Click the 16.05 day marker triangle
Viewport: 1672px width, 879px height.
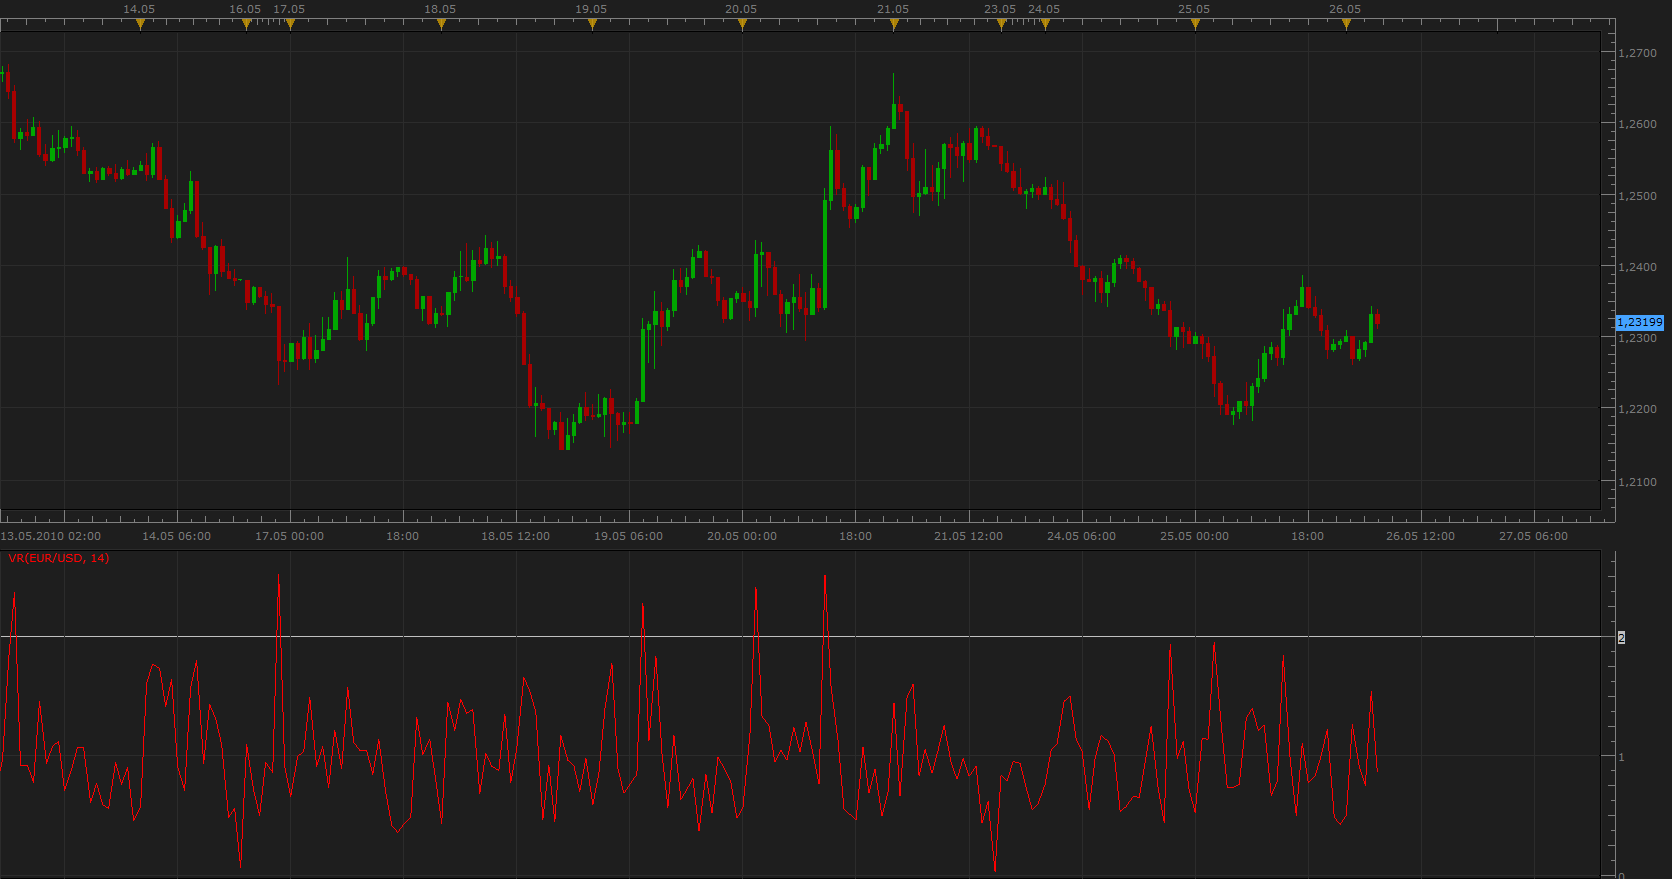(x=246, y=25)
